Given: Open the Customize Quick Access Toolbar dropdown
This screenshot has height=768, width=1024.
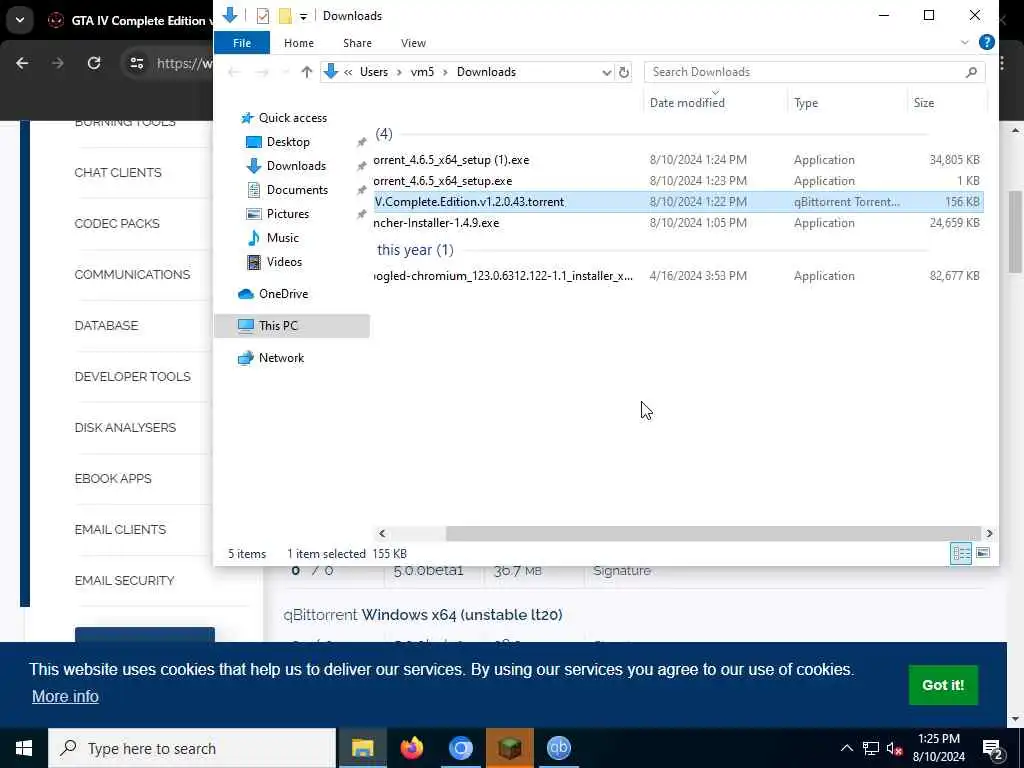Looking at the screenshot, I should (x=303, y=16).
